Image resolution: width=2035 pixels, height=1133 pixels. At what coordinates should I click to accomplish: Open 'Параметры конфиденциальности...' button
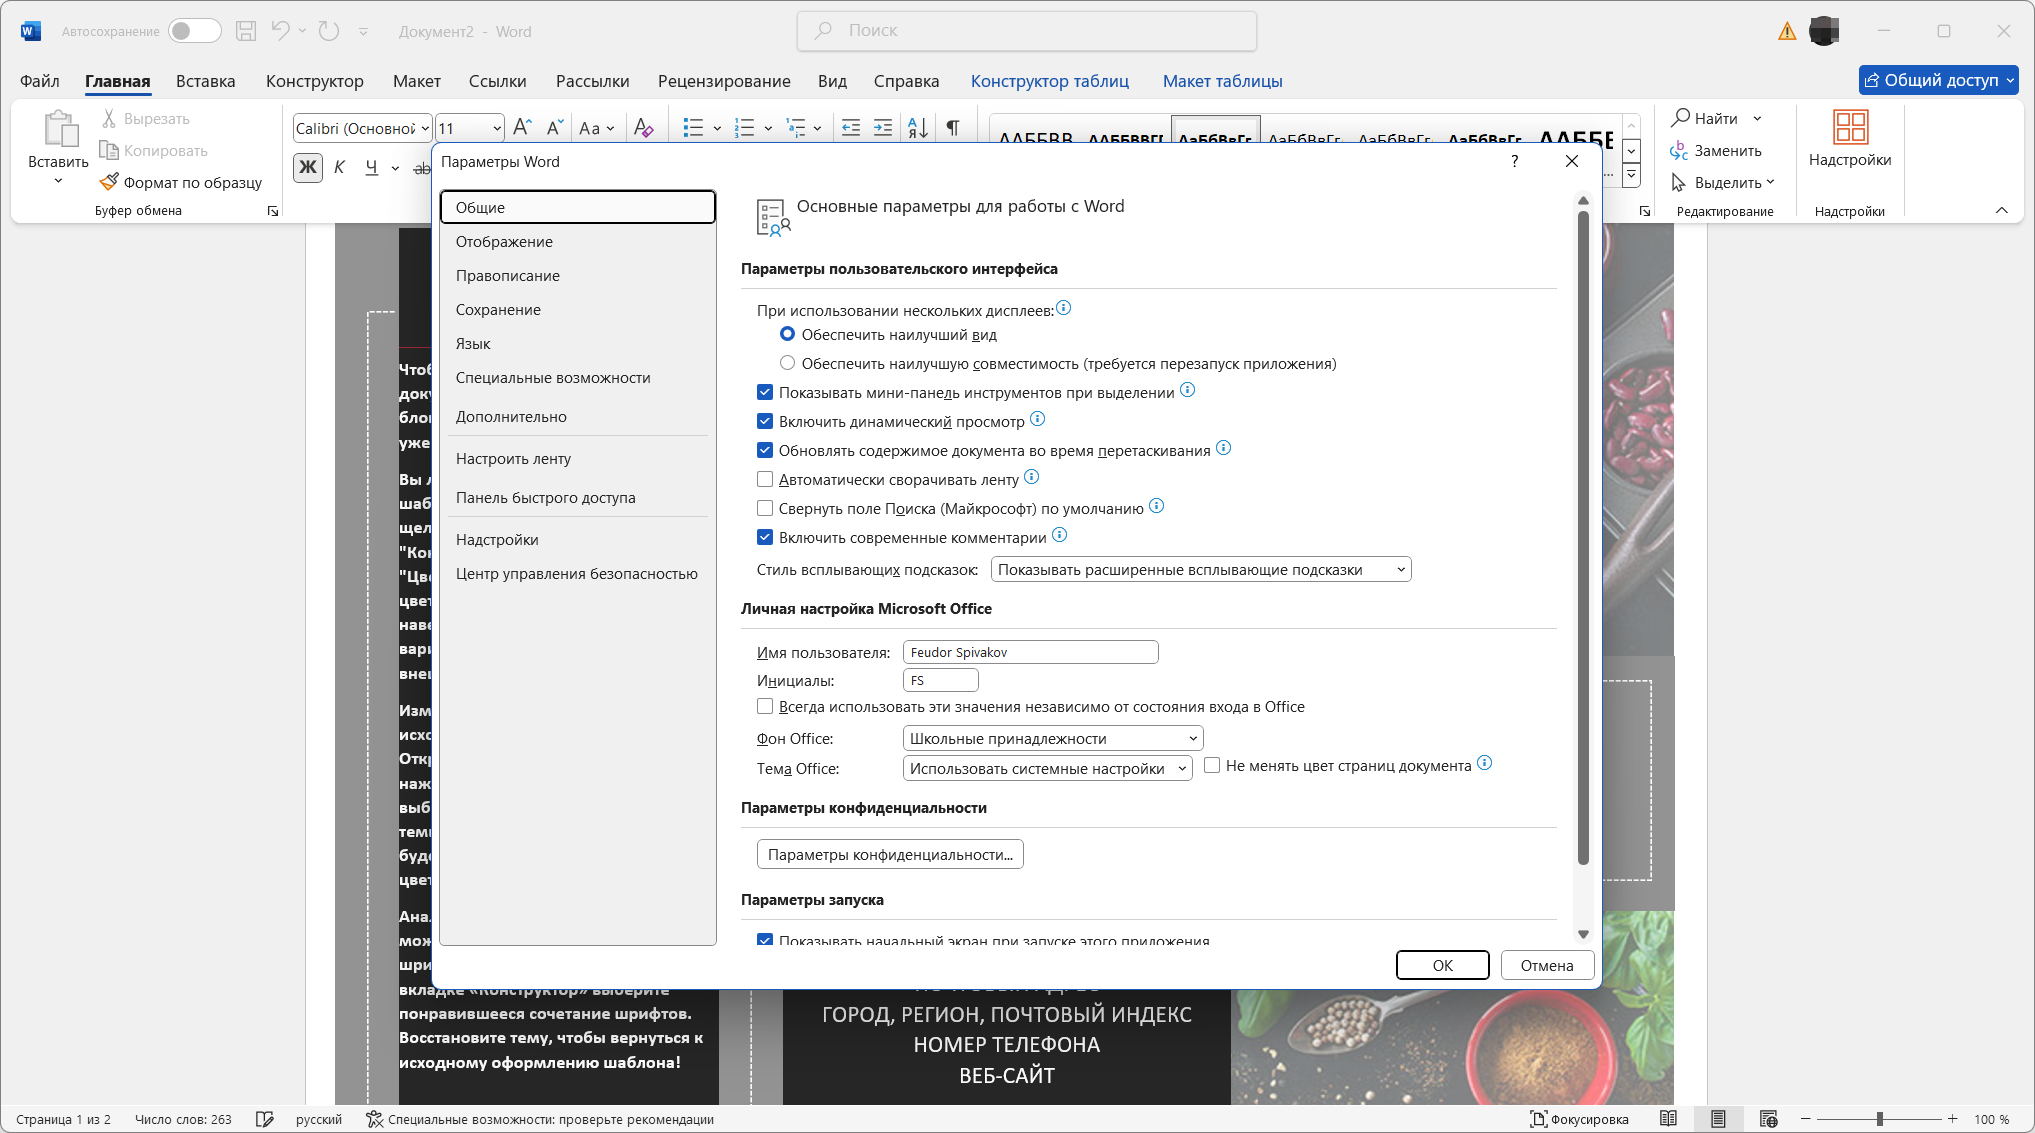890,854
